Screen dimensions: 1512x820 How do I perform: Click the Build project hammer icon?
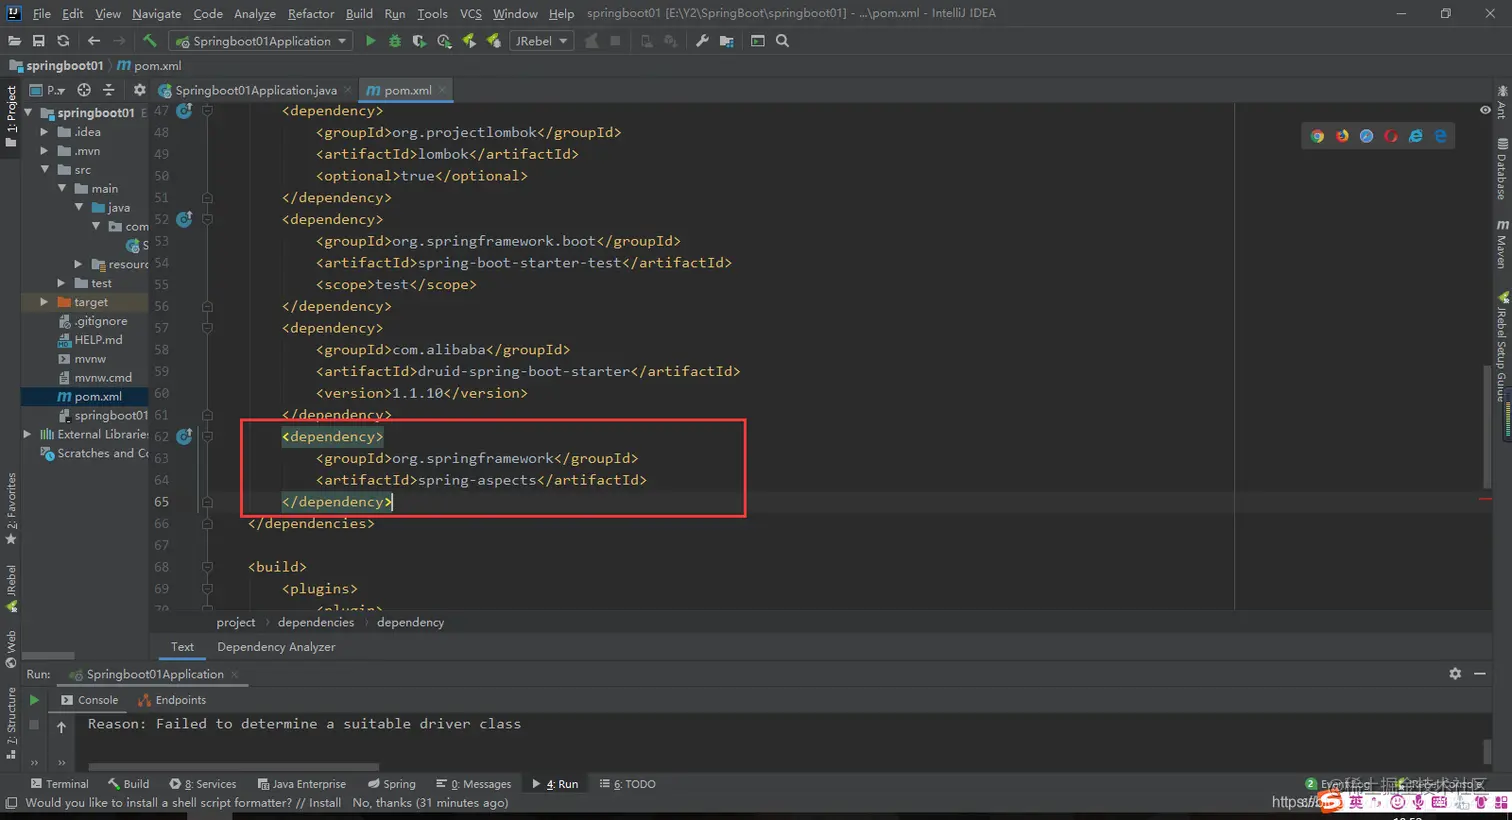[149, 41]
